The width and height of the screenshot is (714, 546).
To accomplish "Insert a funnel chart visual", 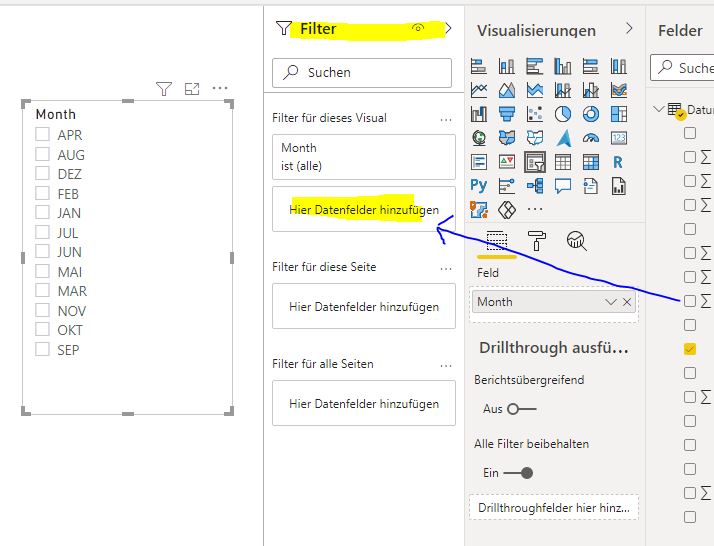I will click(507, 114).
